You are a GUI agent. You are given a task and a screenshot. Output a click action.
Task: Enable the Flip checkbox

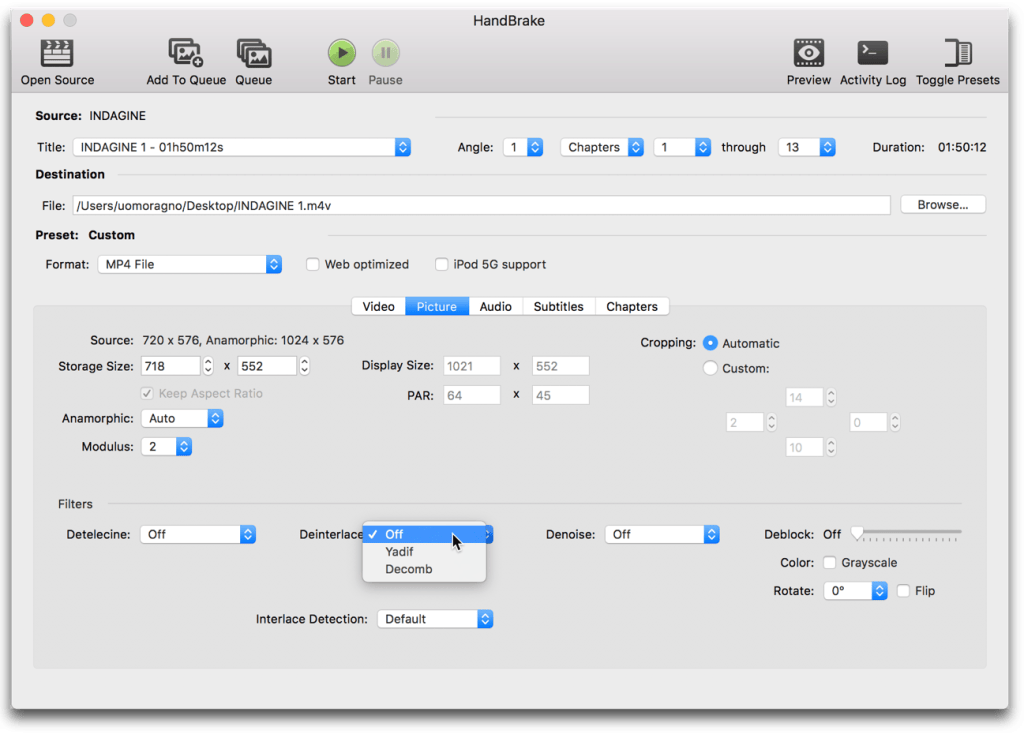pyautogui.click(x=903, y=591)
